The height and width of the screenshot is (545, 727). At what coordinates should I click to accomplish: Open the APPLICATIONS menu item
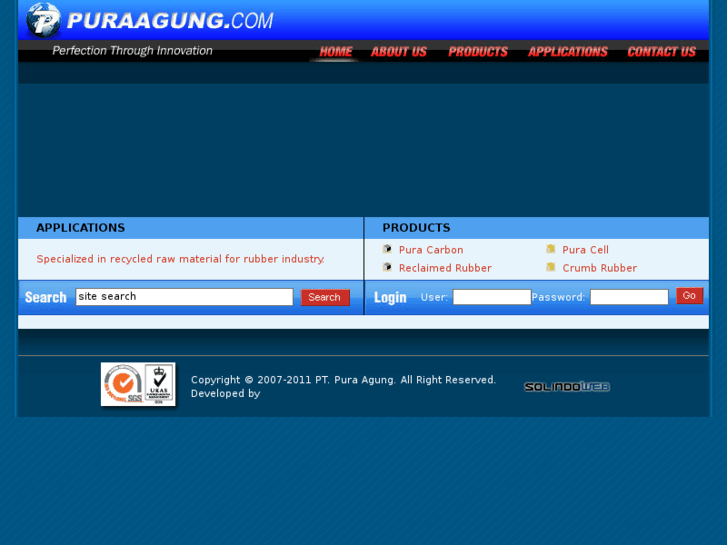[568, 51]
